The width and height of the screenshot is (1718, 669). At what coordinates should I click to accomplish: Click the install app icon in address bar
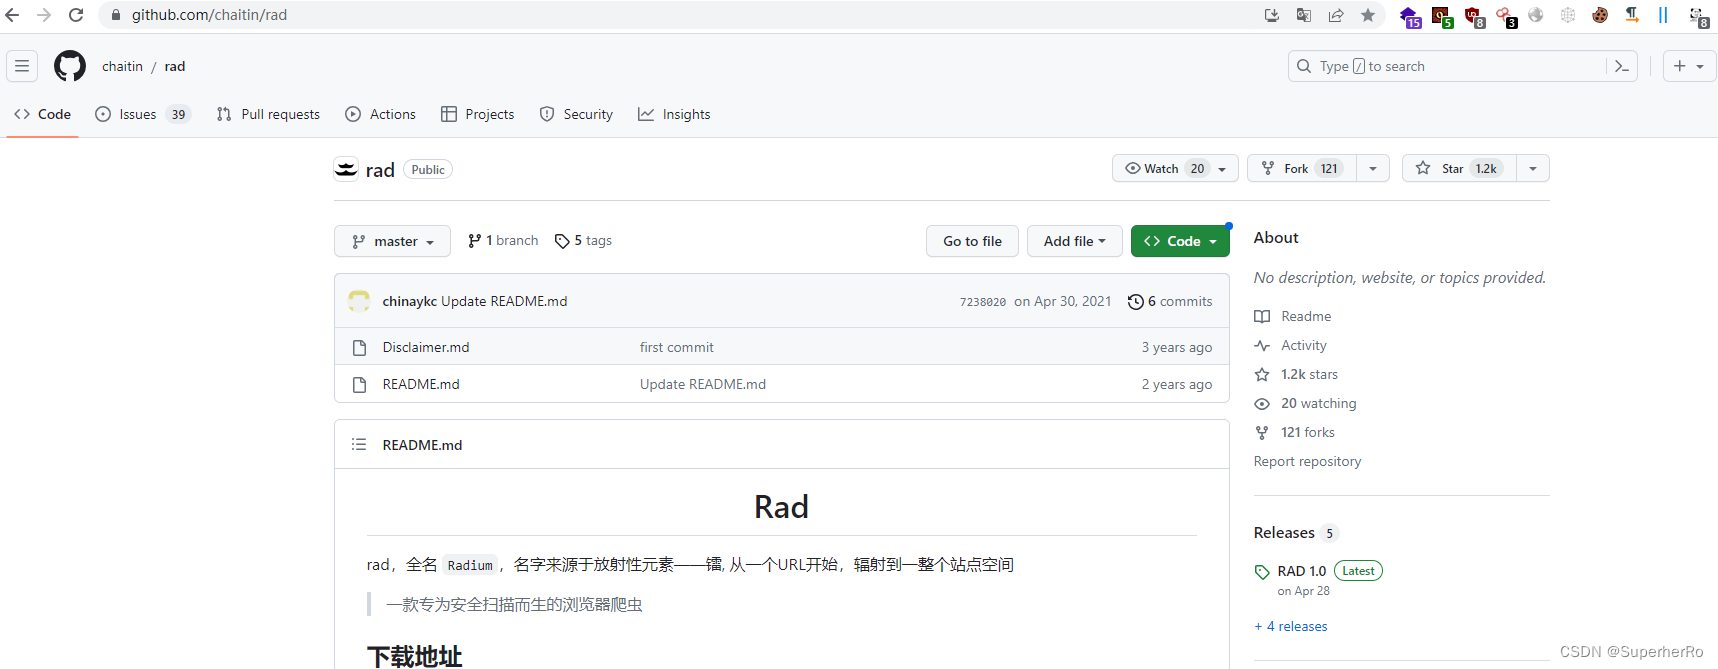point(1272,15)
